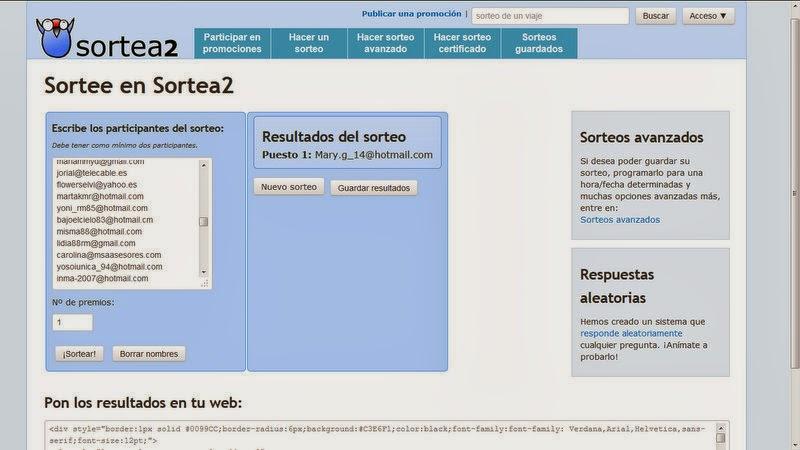Click the 'Borrar nombres' button
The width and height of the screenshot is (800, 450).
click(147, 354)
